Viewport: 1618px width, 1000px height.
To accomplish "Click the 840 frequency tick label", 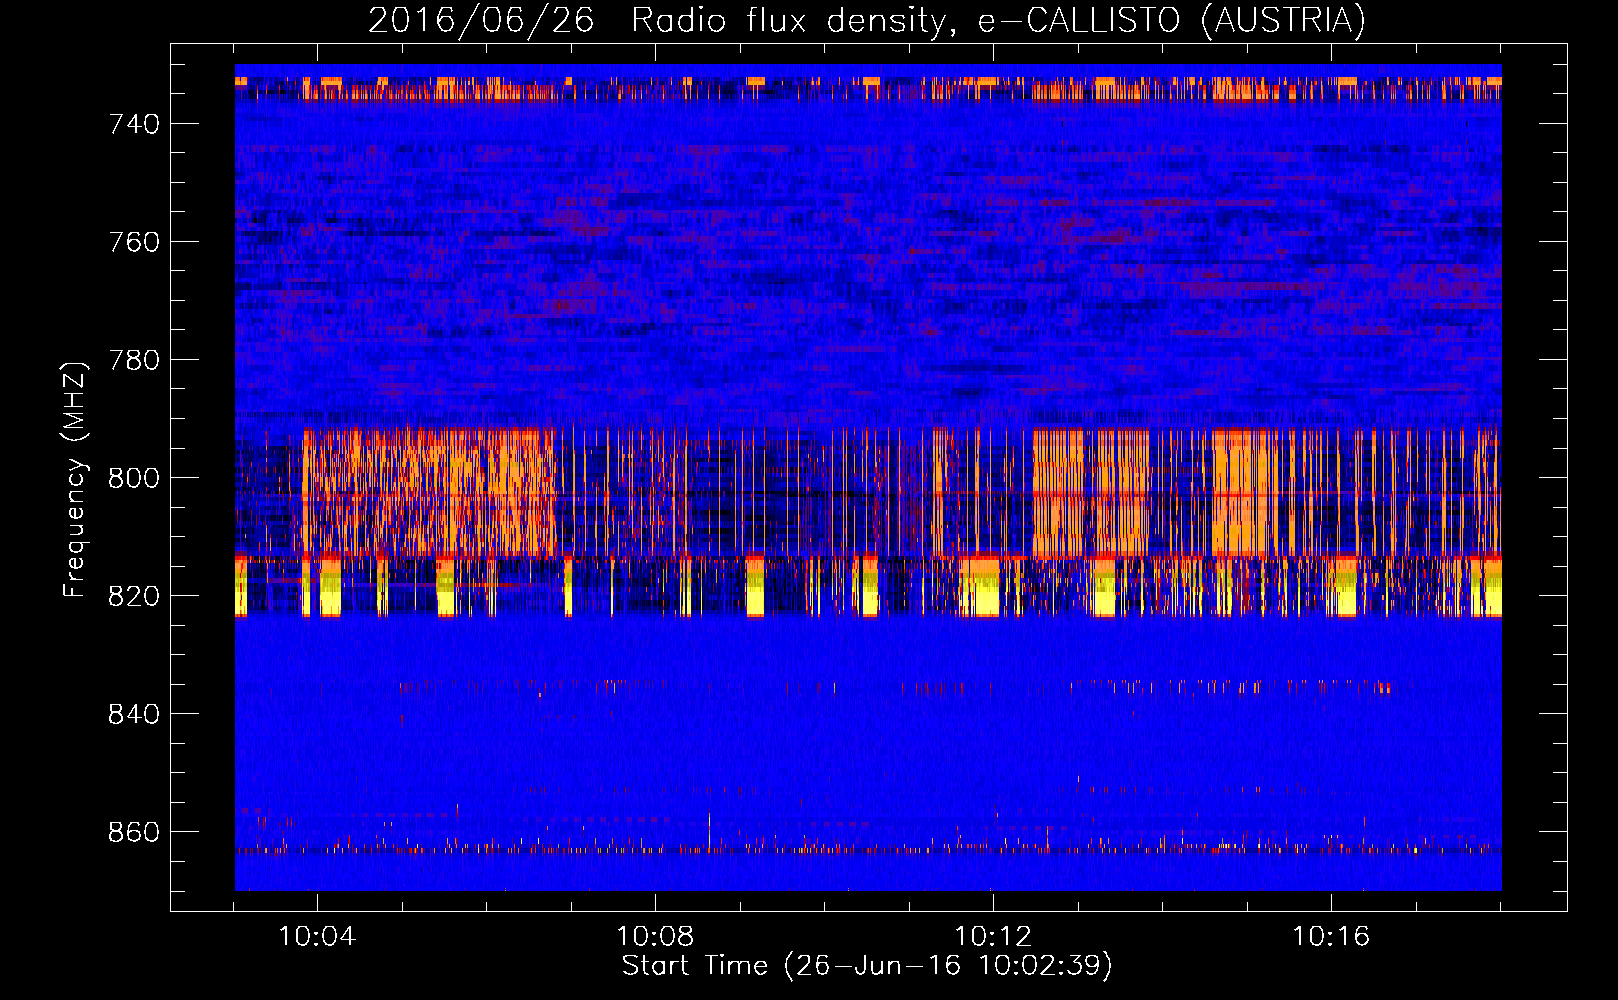I will tap(134, 714).
